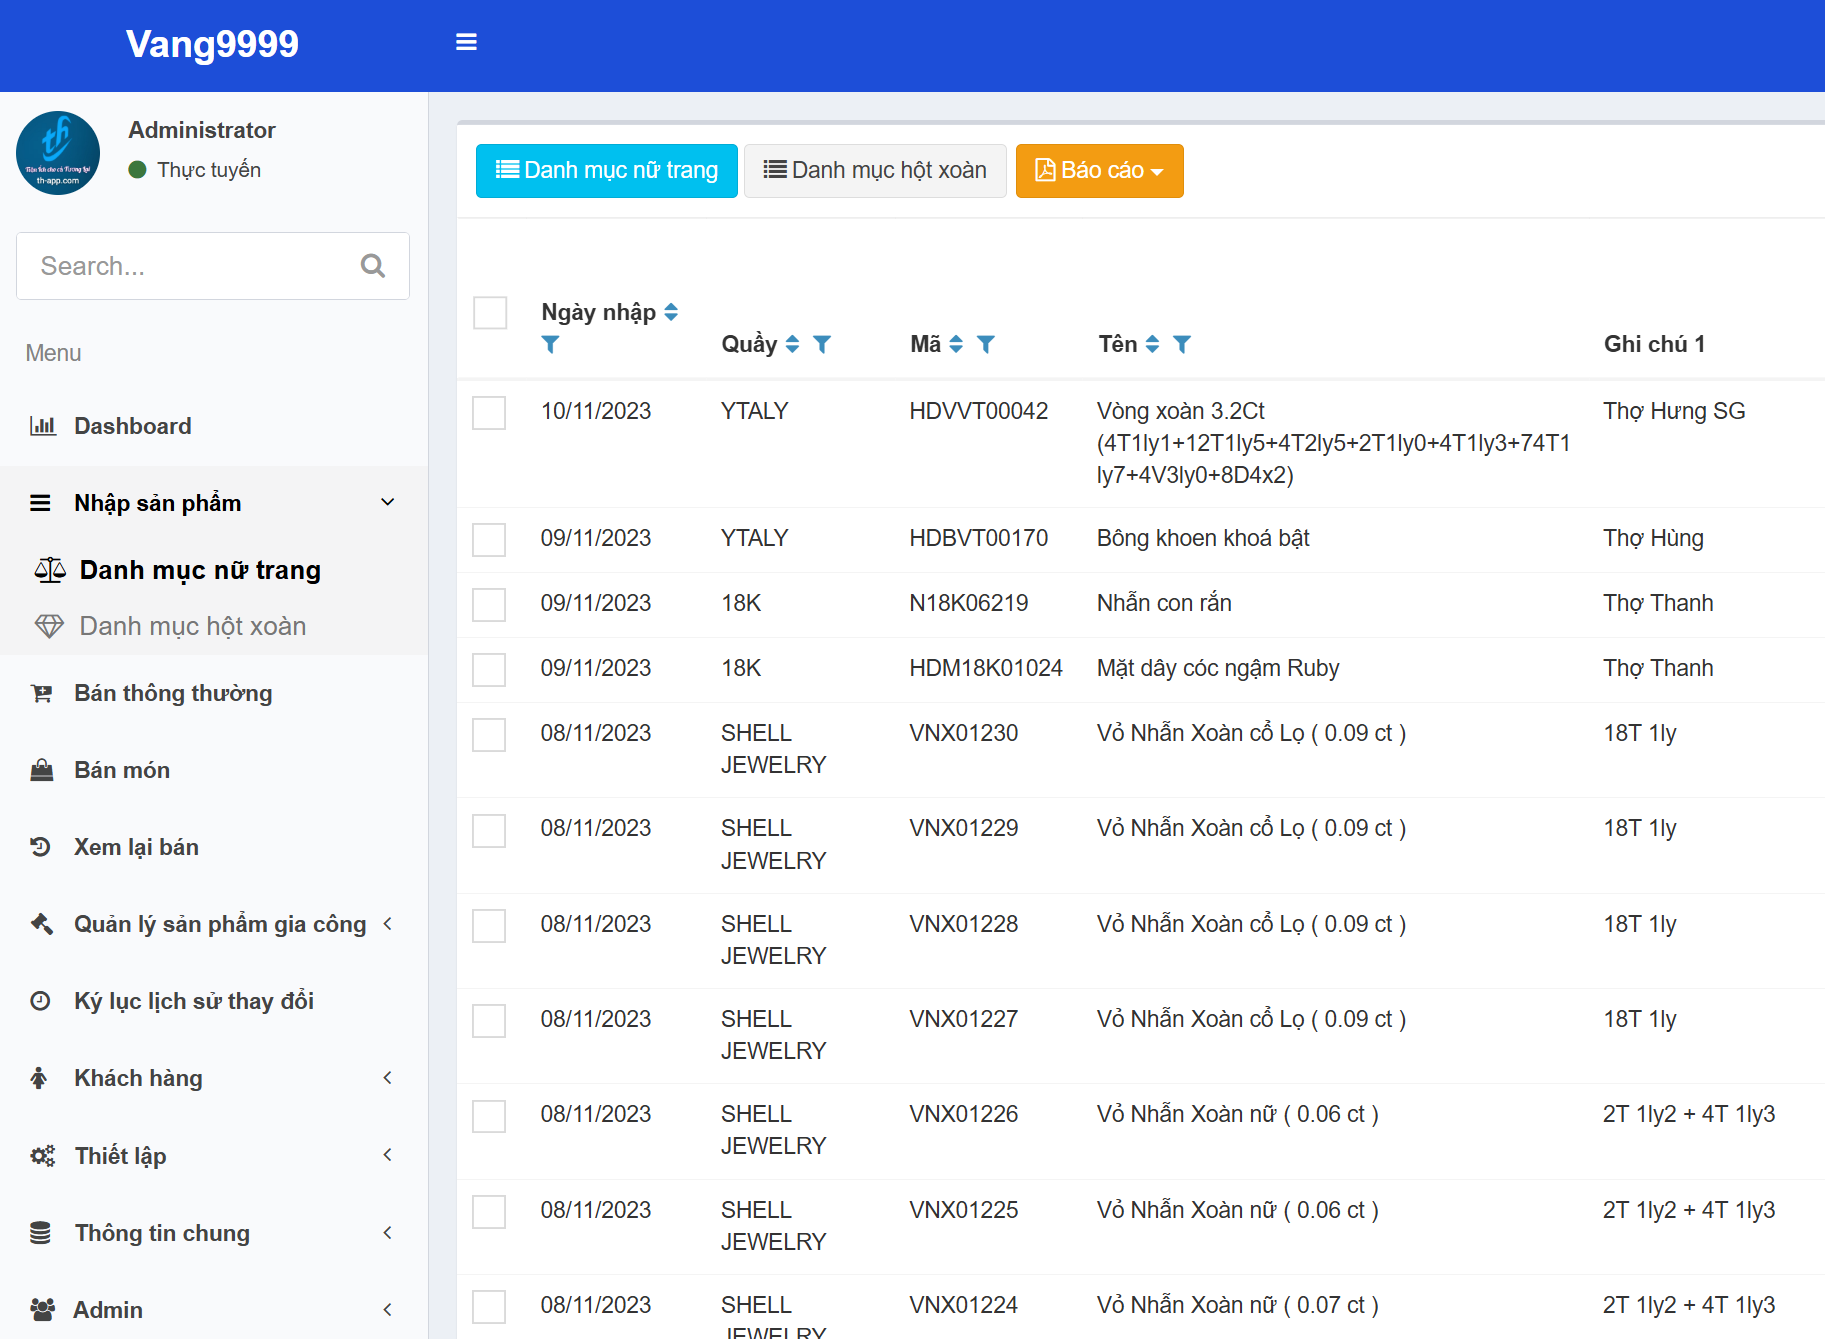The image size is (1832, 1339).
Task: Click the Ký lục lịch sử clock icon
Action: coord(40,1001)
